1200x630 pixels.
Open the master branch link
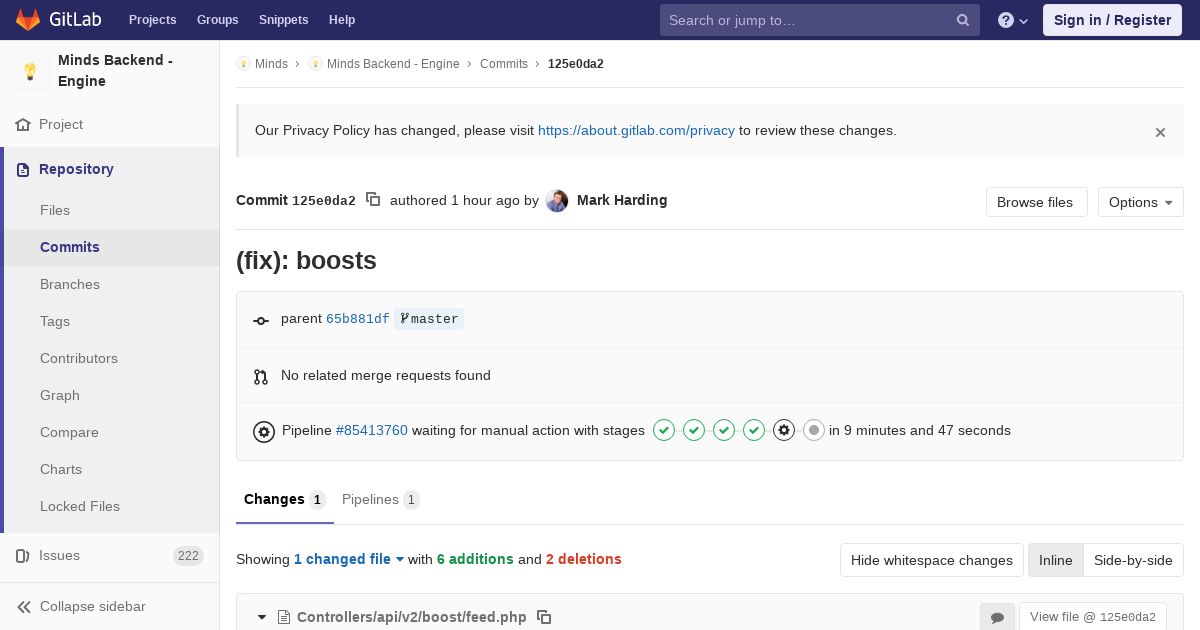[x=429, y=319]
